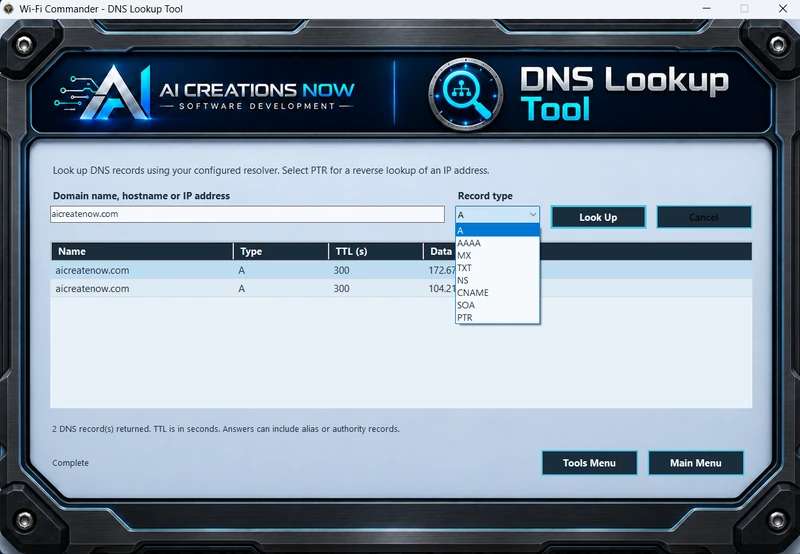This screenshot has height=554, width=800.
Task: Click the TTL (s) column header
Action: pos(376,251)
